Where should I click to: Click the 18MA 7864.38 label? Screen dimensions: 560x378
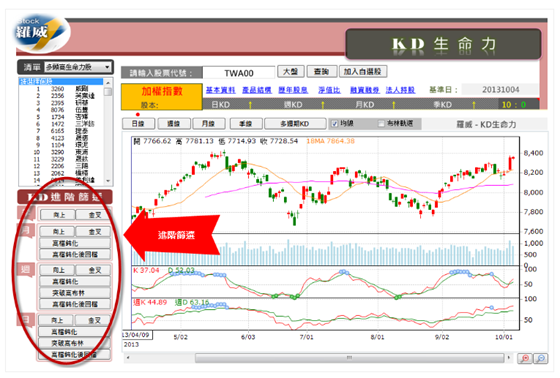(x=330, y=141)
